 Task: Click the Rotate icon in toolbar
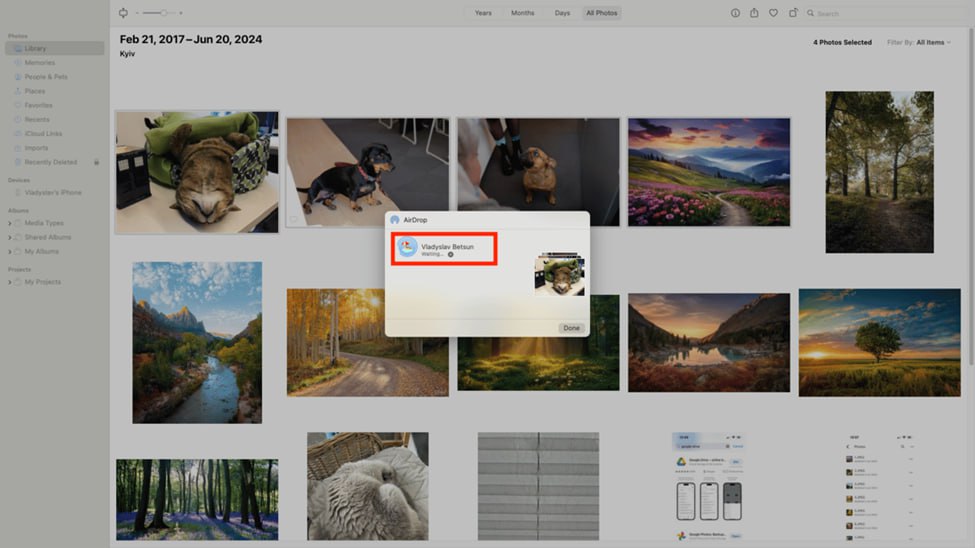click(x=793, y=13)
